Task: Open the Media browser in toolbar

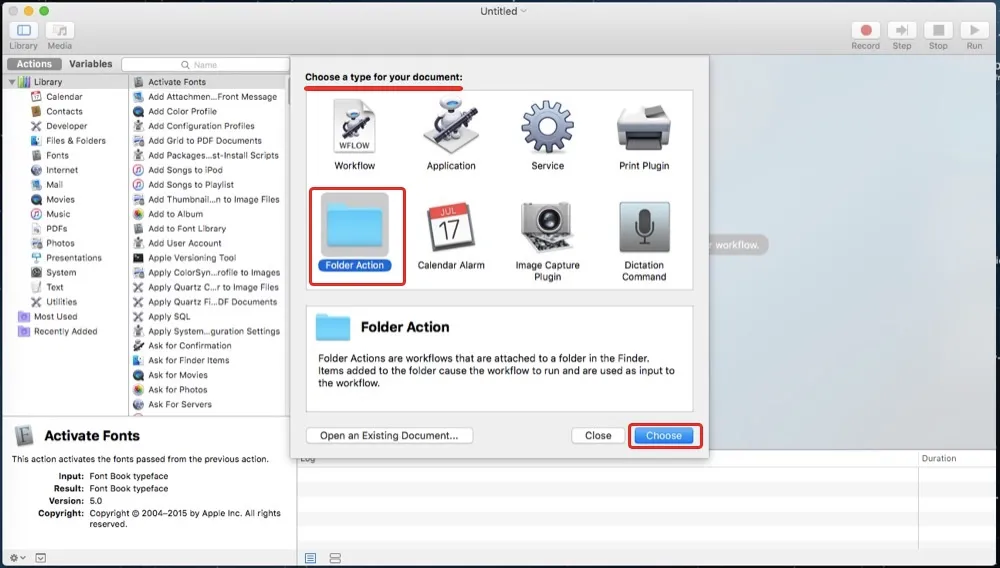Action: coord(60,30)
